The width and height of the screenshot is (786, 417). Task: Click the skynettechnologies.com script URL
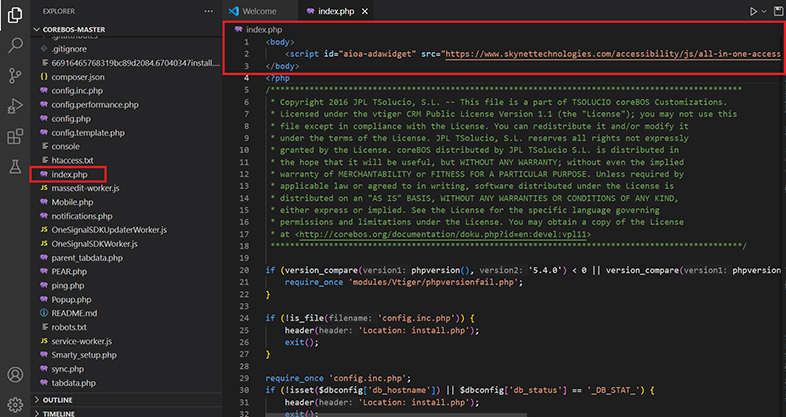pyautogui.click(x=613, y=54)
